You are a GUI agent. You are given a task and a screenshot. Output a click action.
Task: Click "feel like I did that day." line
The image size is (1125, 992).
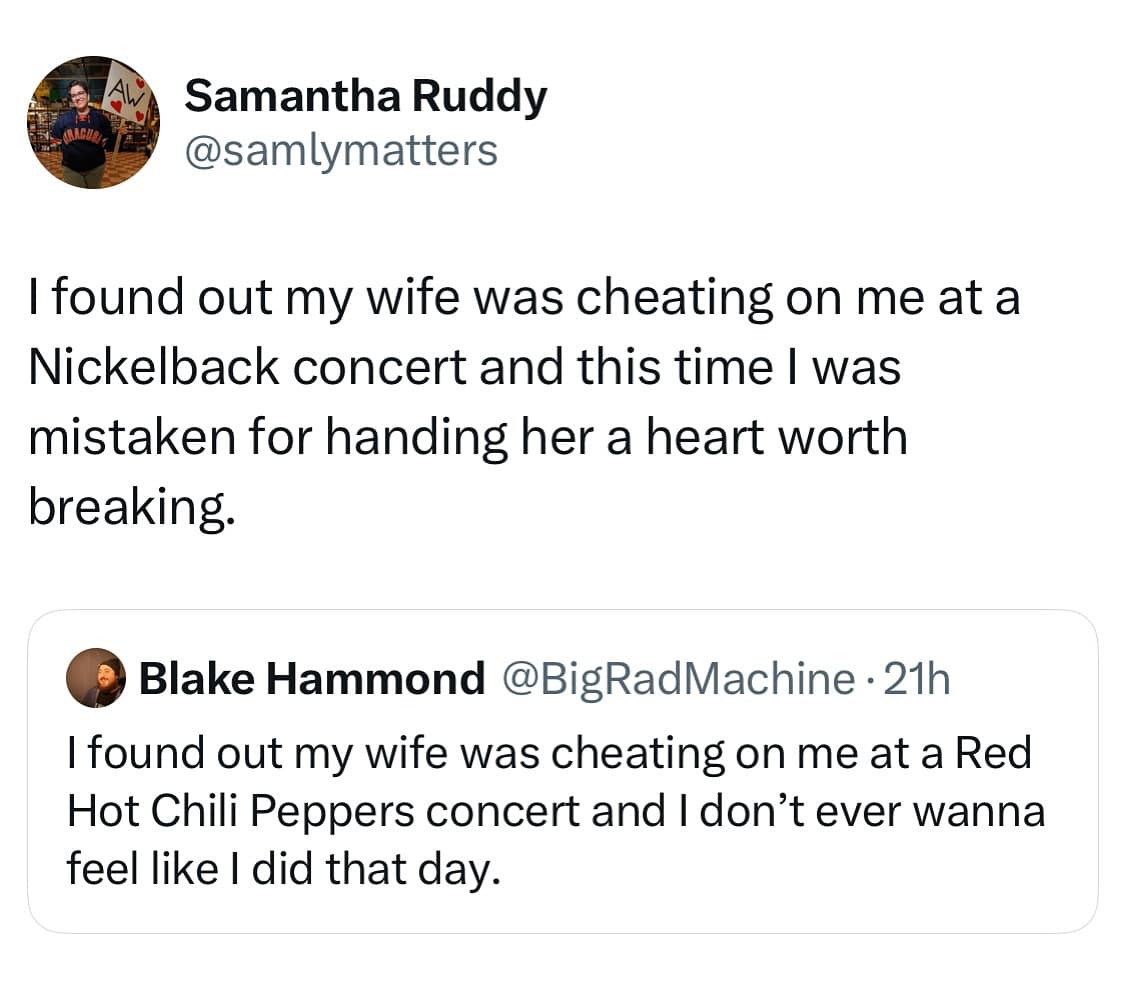[282, 868]
